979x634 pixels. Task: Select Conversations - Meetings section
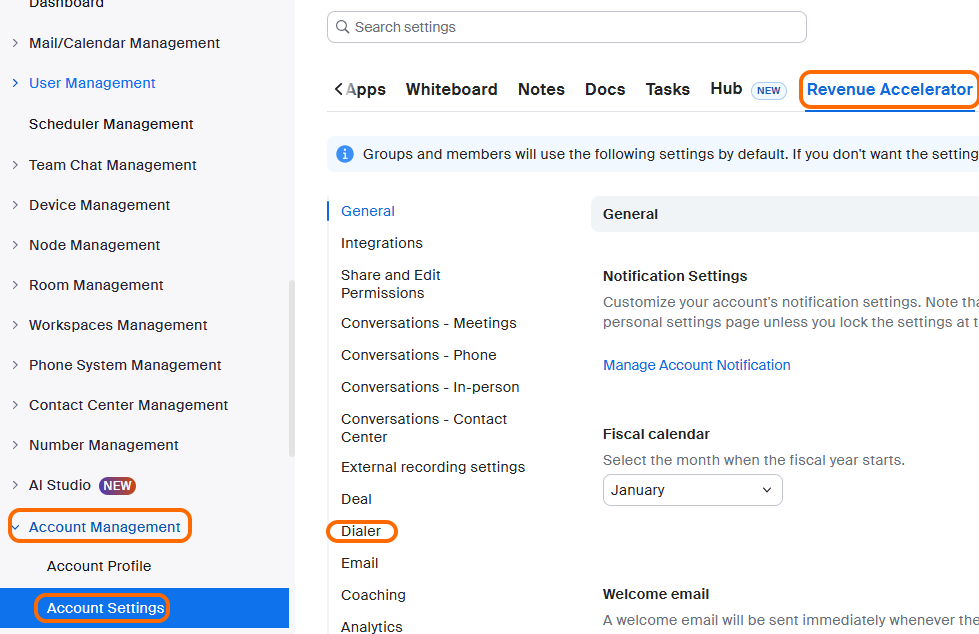point(428,323)
